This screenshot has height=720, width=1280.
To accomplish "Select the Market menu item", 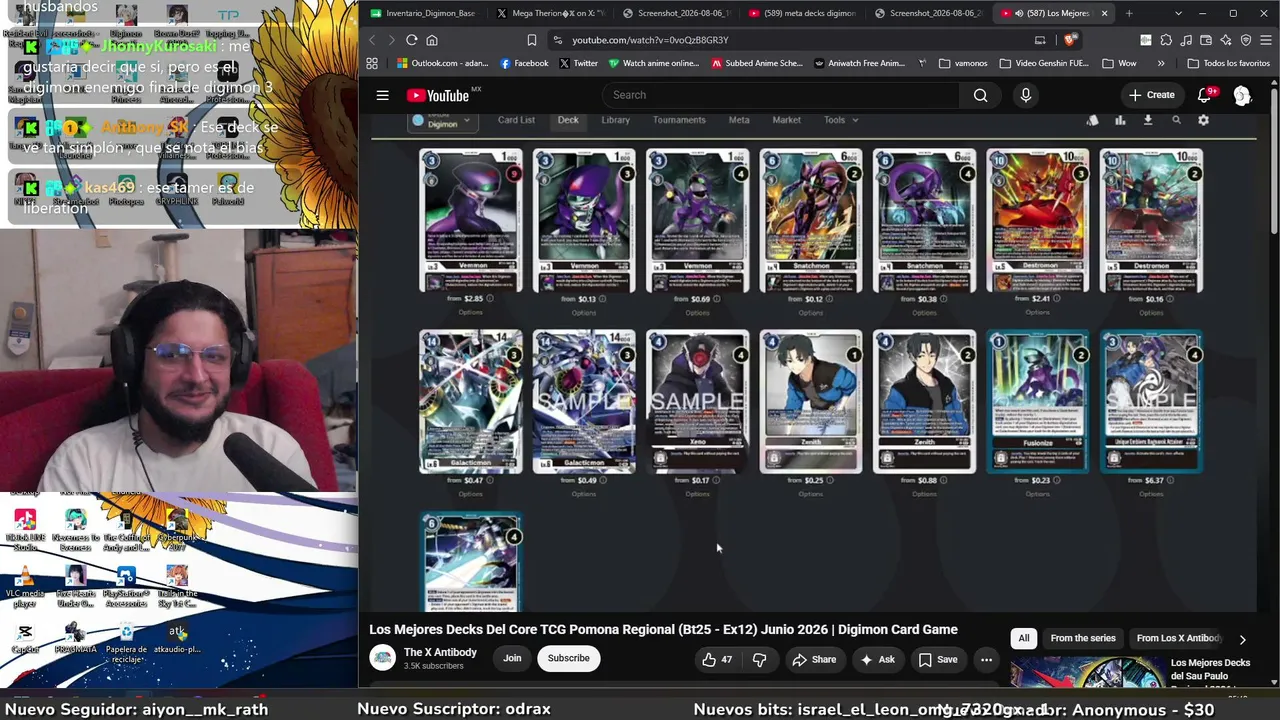I will point(786,120).
